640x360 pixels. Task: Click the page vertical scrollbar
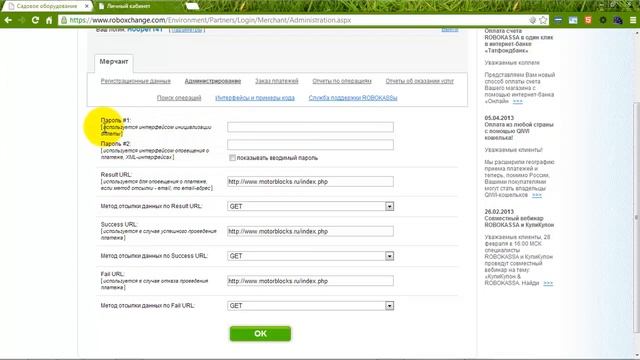636,218
